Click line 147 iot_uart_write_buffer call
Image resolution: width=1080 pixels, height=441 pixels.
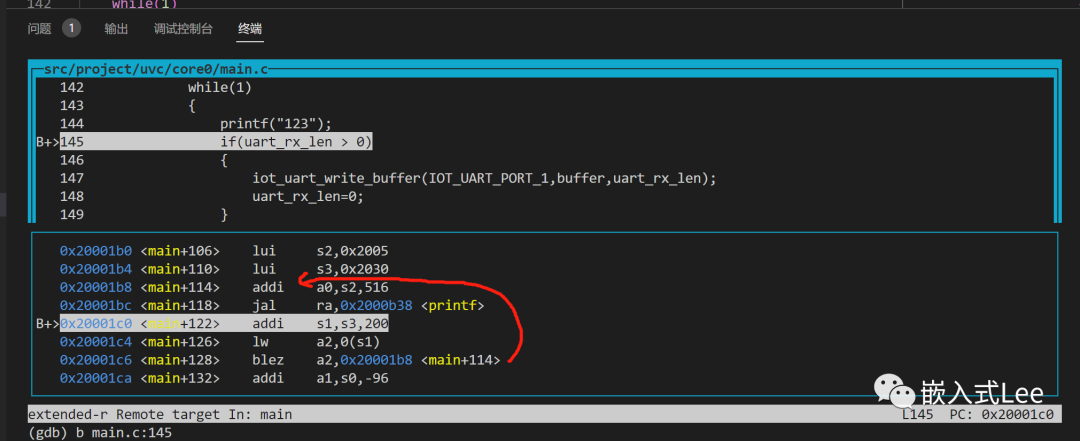pyautogui.click(x=388, y=178)
